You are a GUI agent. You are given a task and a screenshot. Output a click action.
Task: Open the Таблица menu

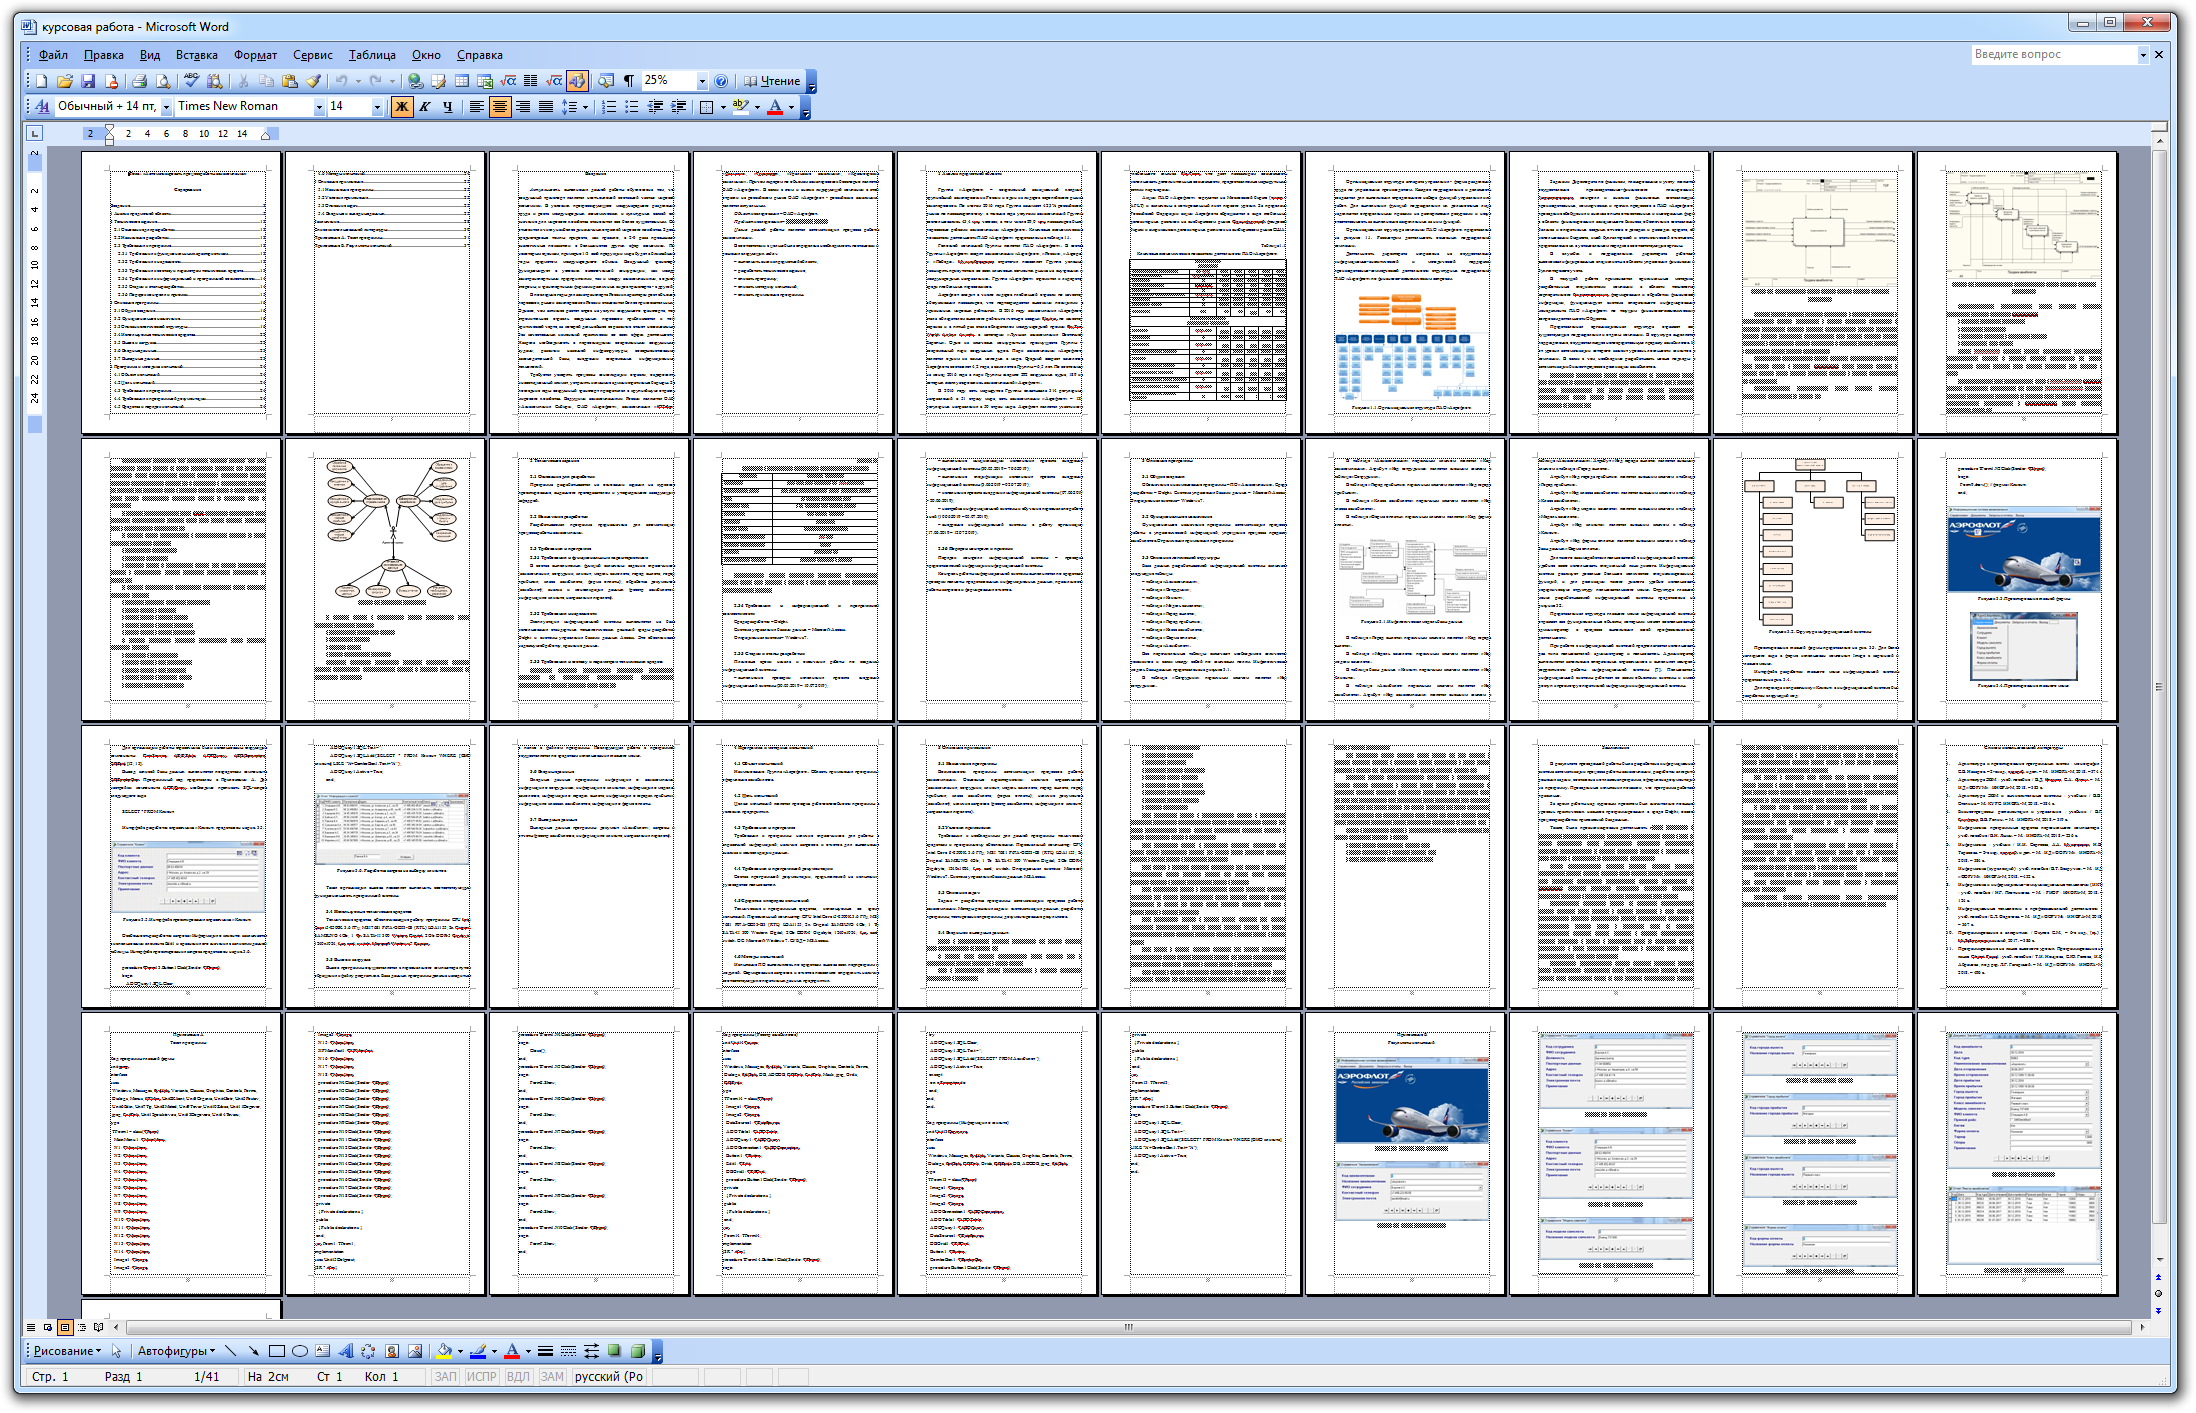(x=372, y=55)
